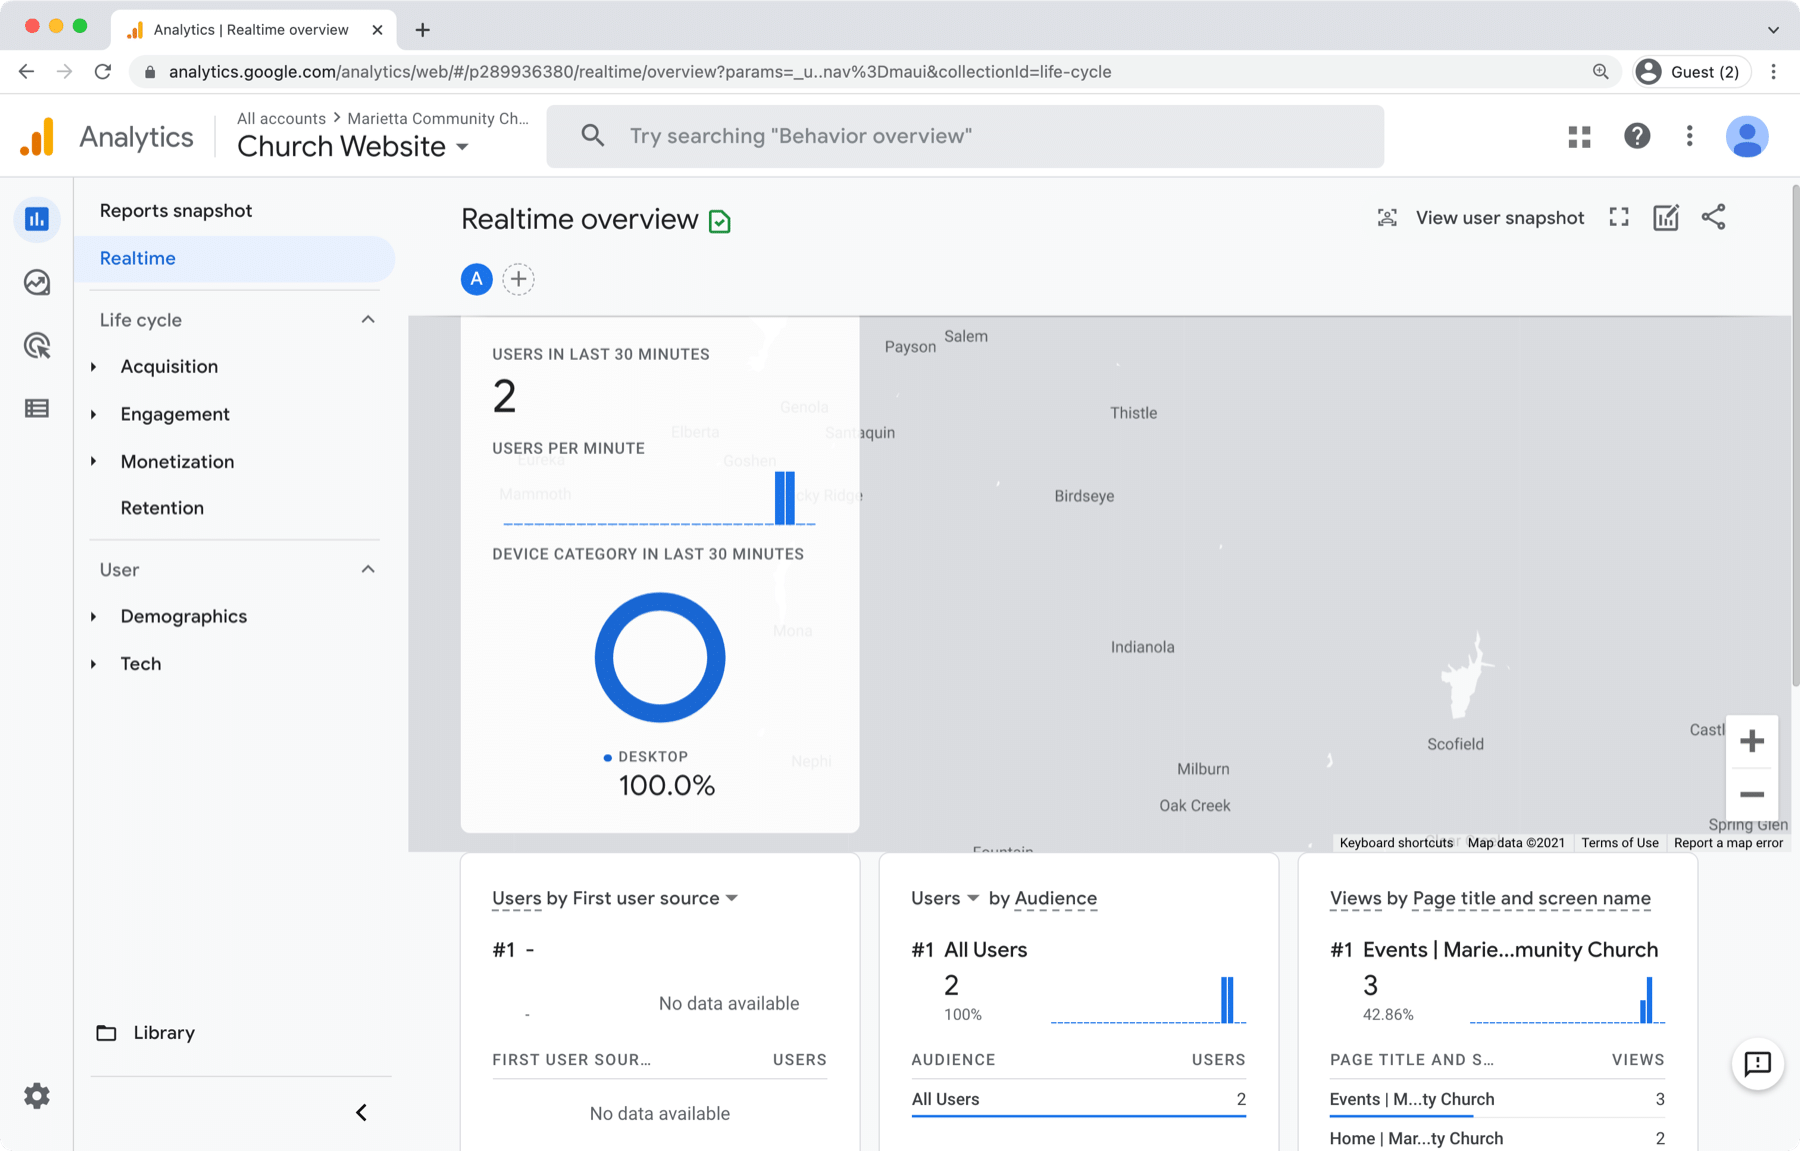Click search field Try searching Behavior overview
The image size is (1800, 1151).
(x=965, y=136)
